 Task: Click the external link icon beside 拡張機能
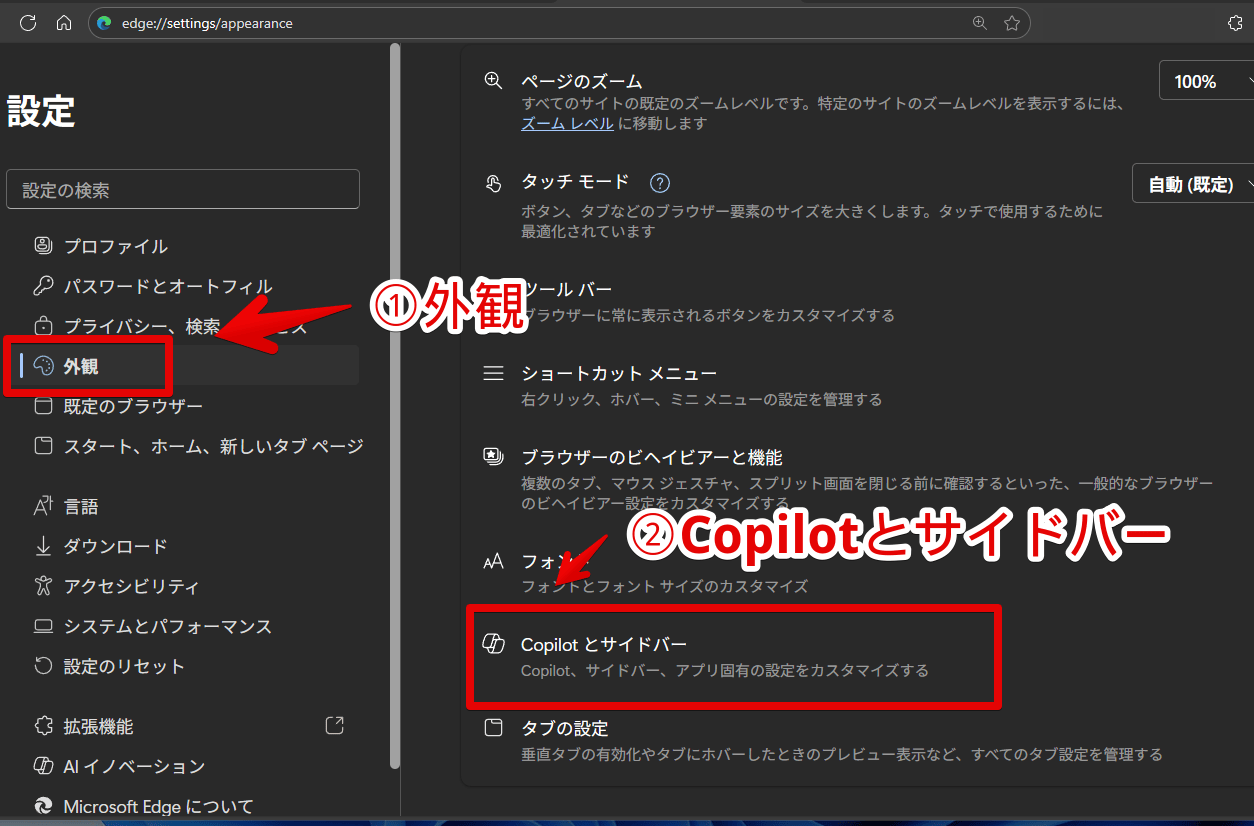[x=336, y=724]
